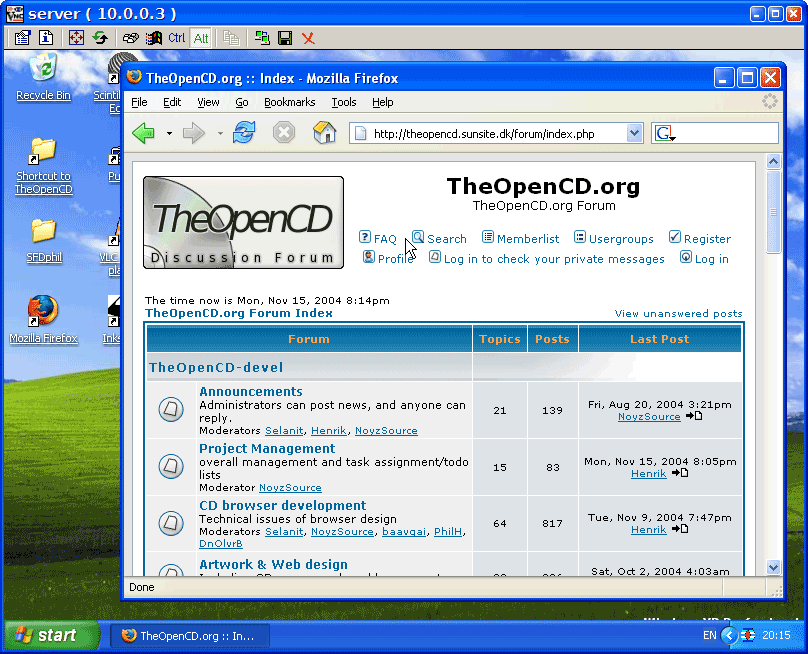Image resolution: width=808 pixels, height=654 pixels.
Task: Toggle the Alt key in the VNC toolbar
Action: pos(200,38)
